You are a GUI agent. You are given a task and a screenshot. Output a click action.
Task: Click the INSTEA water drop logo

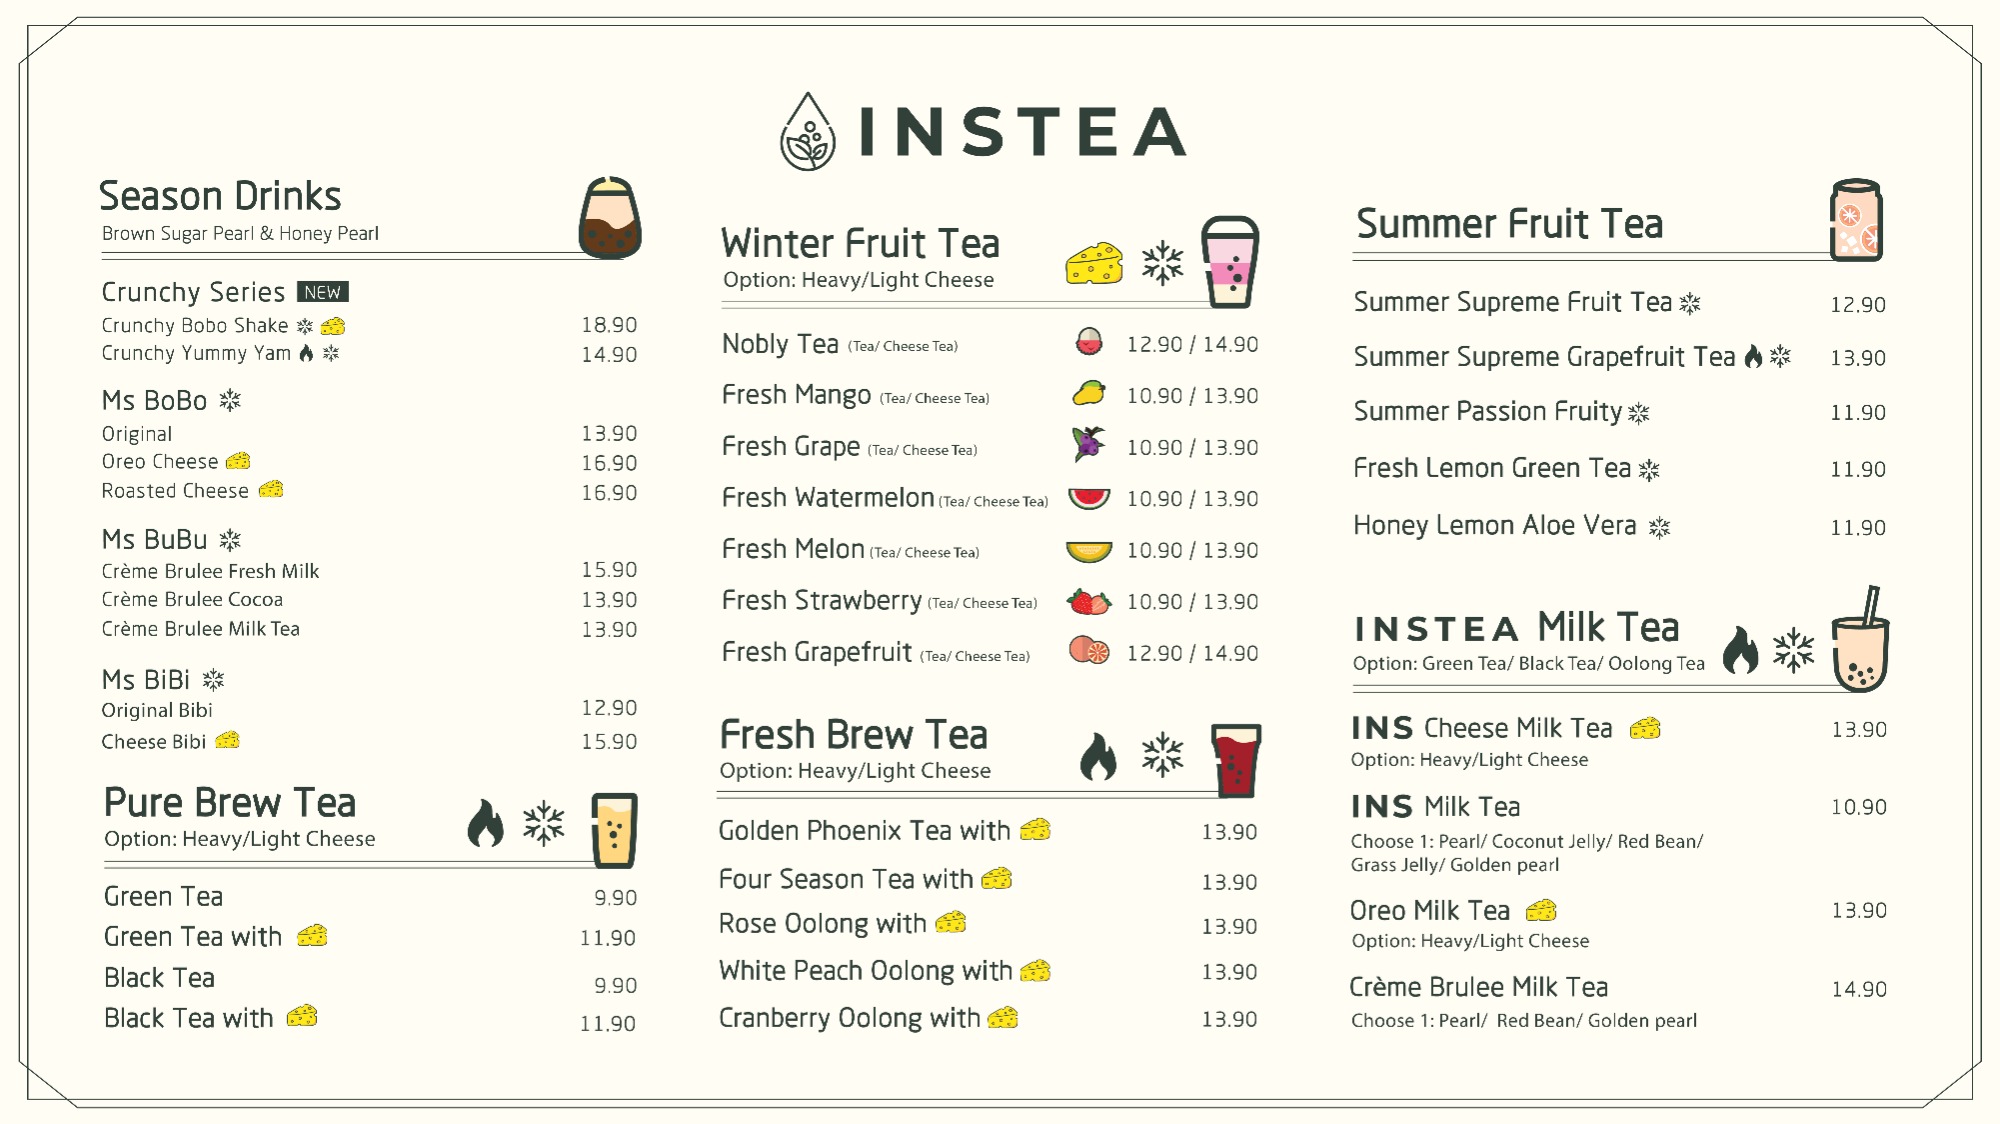click(807, 131)
